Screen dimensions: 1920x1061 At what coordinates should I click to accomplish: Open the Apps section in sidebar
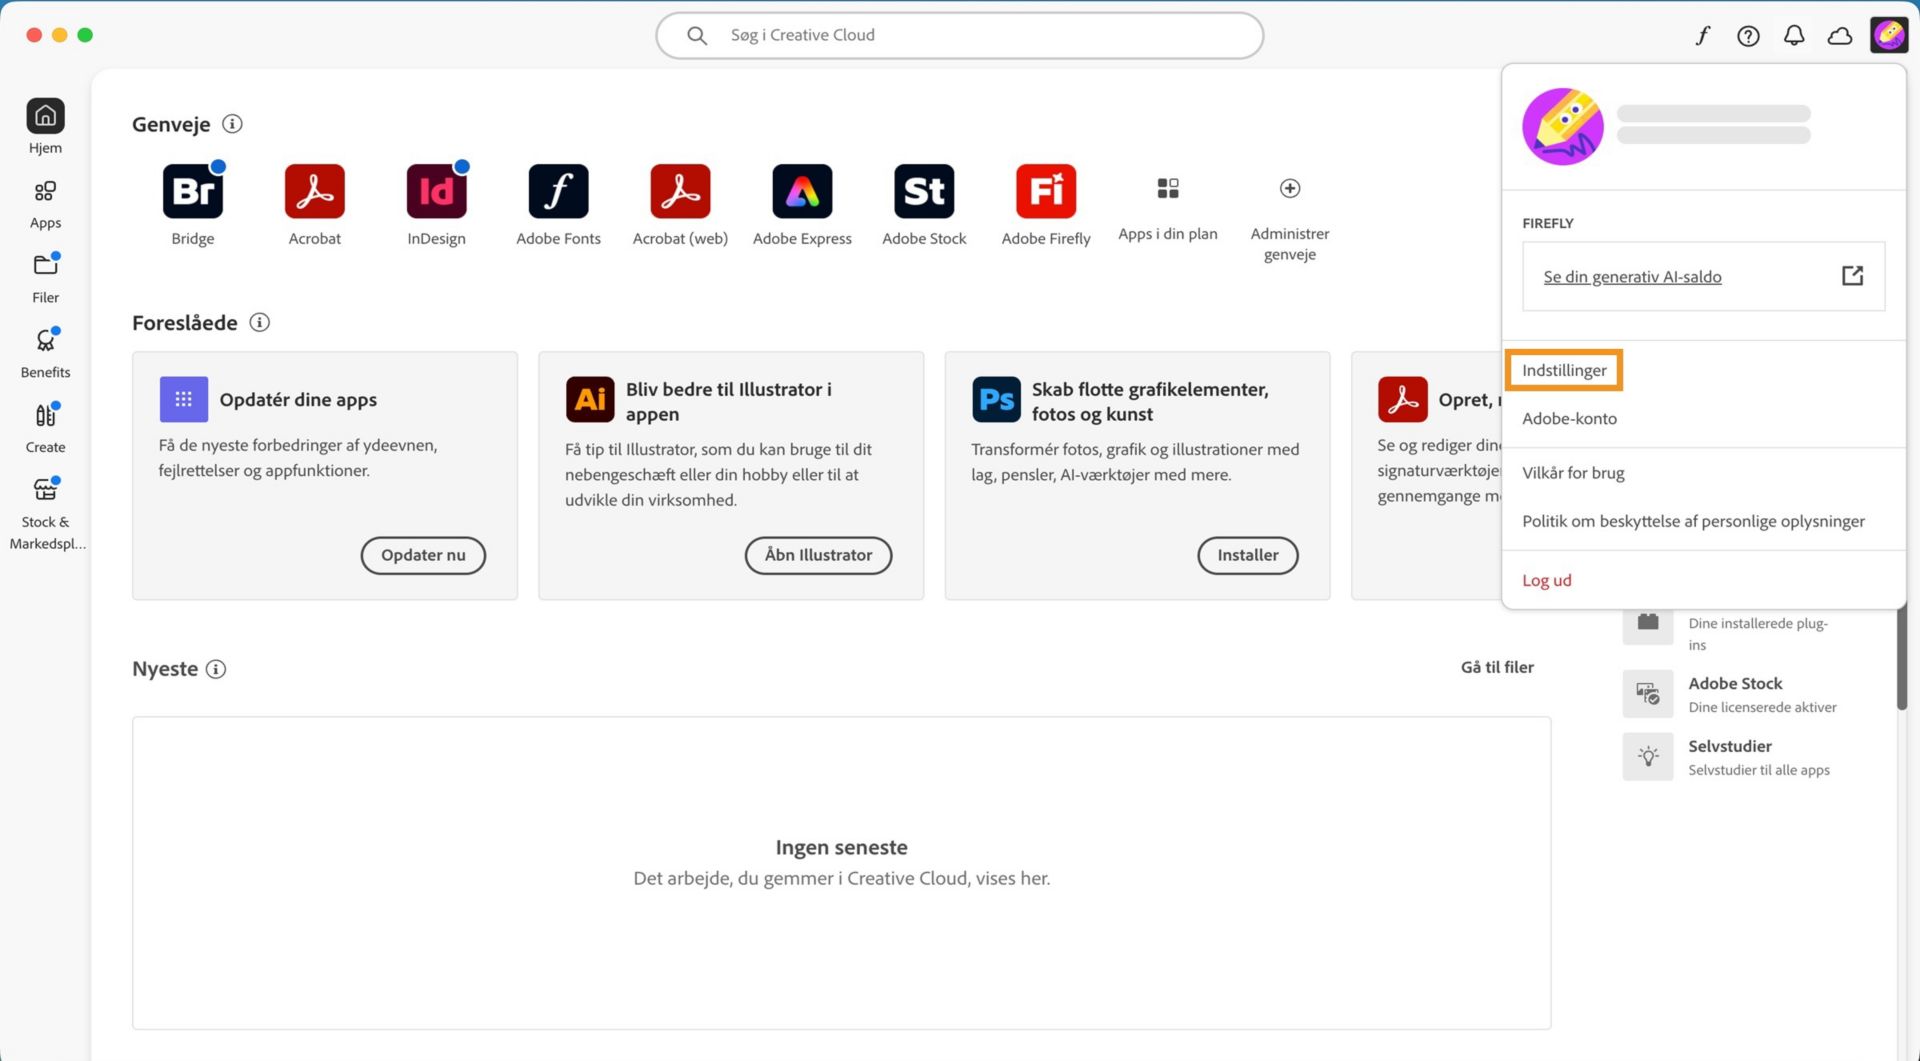(x=45, y=200)
